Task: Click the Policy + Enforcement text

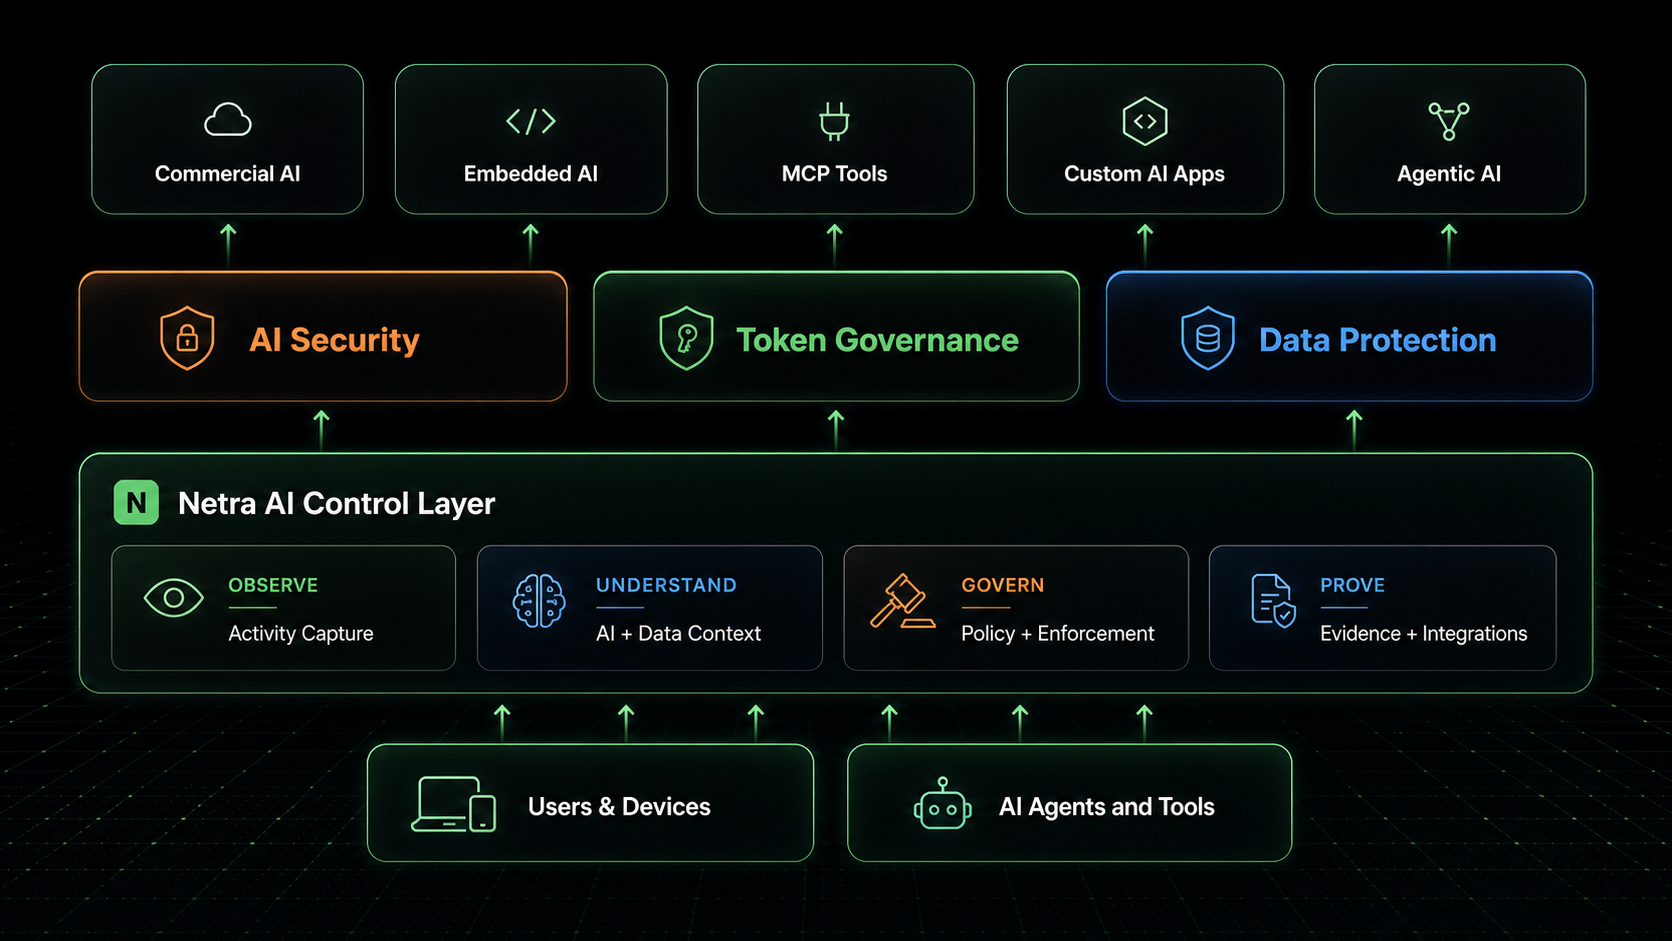Action: click(1058, 634)
